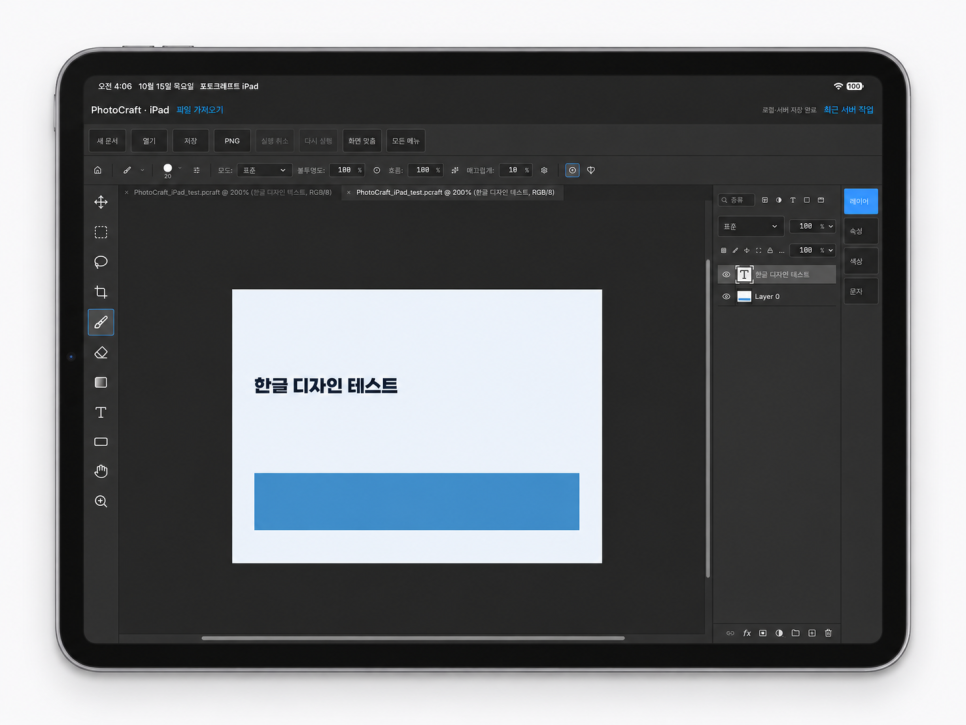Image resolution: width=966 pixels, height=725 pixels.
Task: Create a new layer group folder
Action: 795,633
